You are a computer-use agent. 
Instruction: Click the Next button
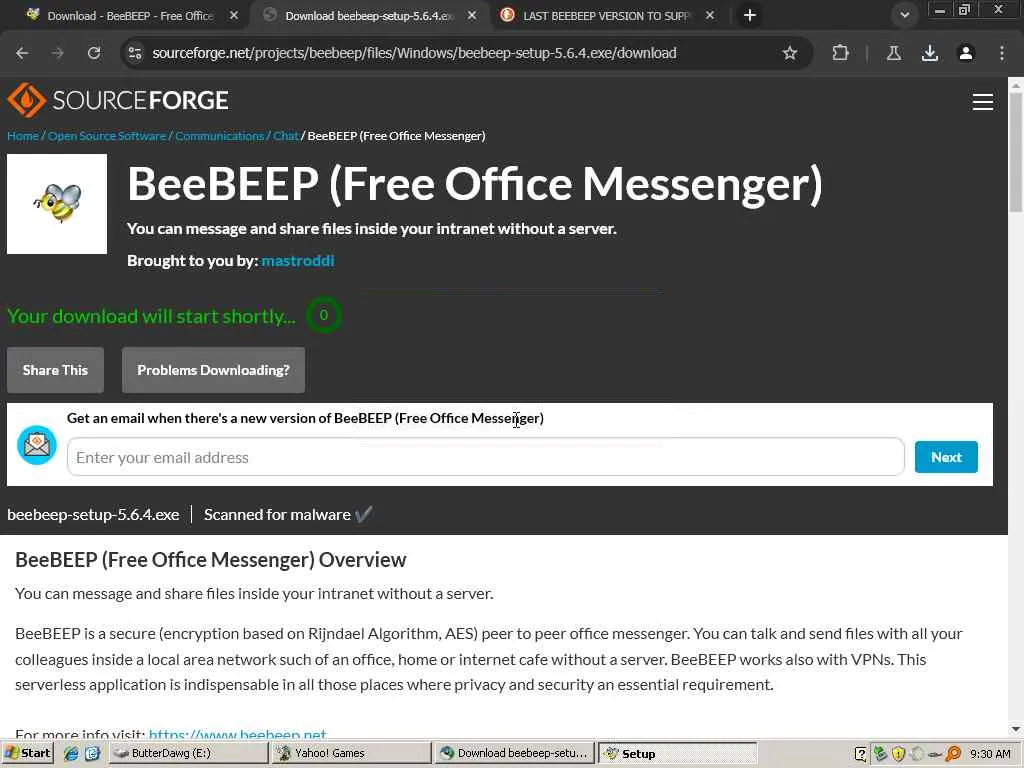point(946,457)
